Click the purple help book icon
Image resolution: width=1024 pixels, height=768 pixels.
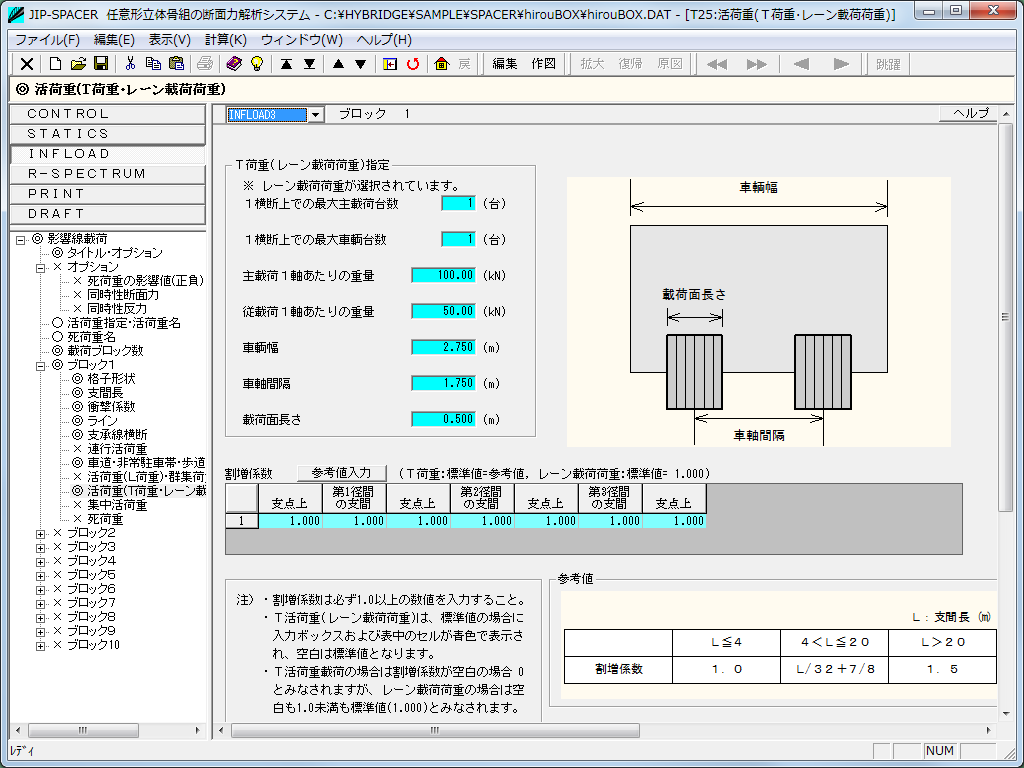(234, 64)
